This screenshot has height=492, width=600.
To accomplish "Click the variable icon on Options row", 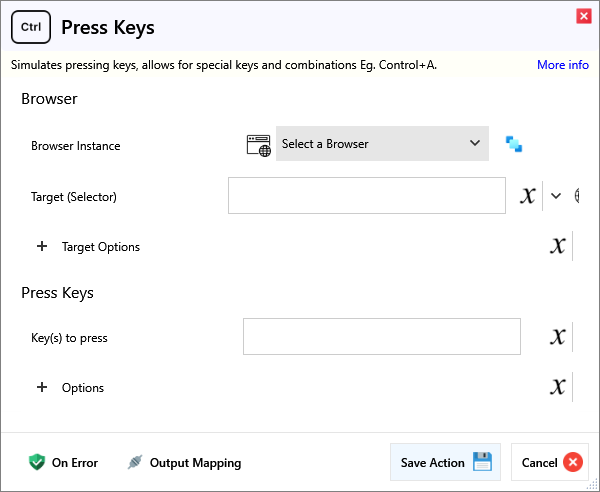I will click(558, 387).
